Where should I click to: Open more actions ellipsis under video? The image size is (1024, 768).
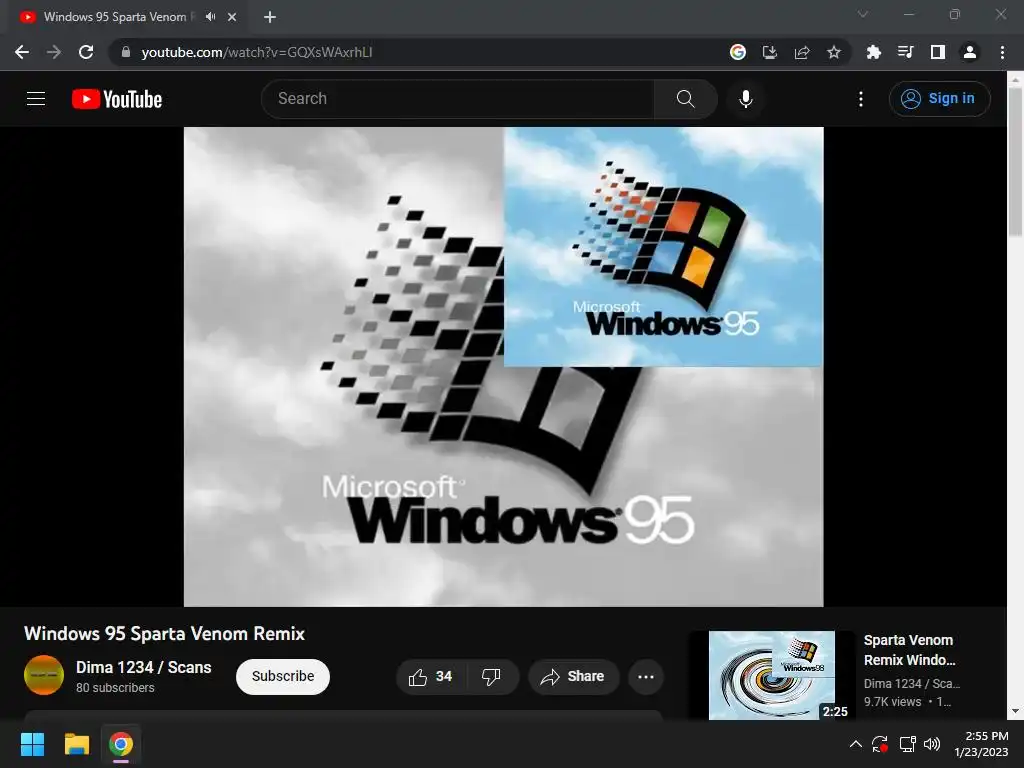coord(646,677)
